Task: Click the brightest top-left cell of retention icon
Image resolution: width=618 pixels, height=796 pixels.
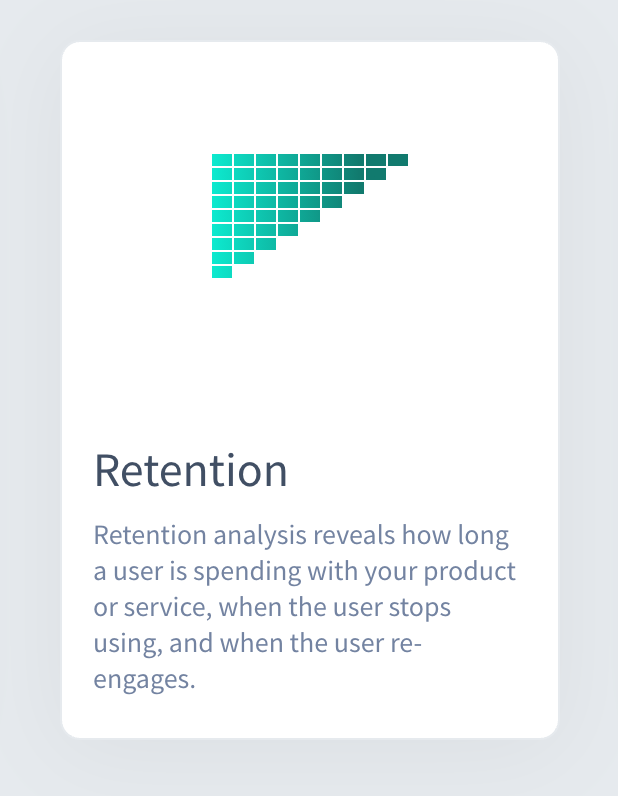Action: [x=222, y=160]
